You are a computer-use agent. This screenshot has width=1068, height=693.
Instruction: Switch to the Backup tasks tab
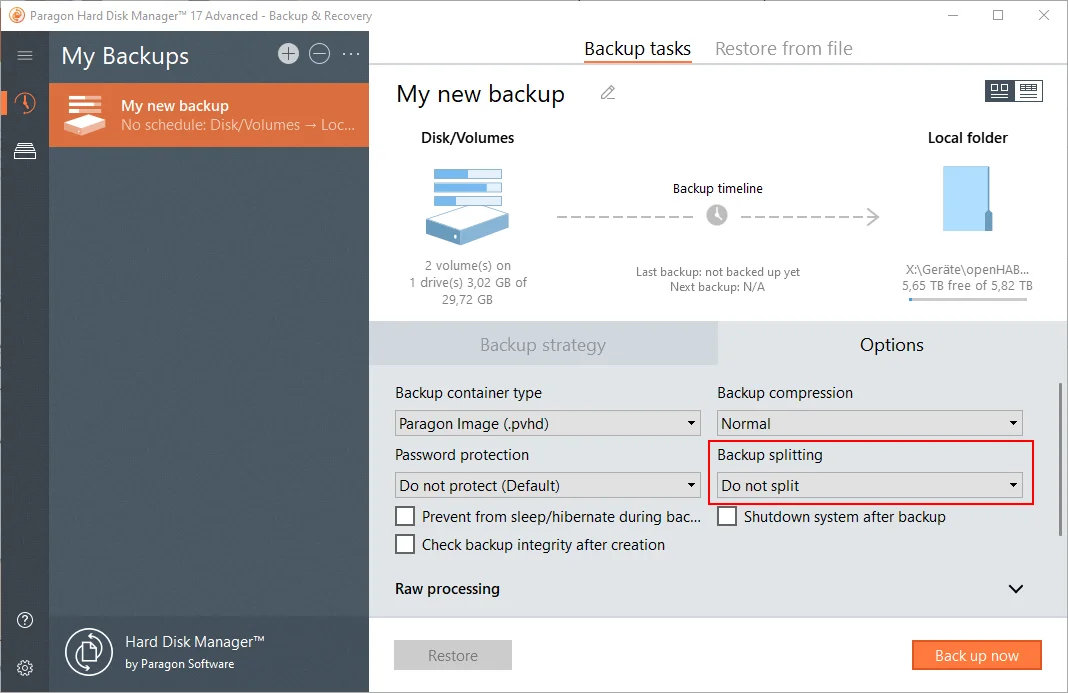pyautogui.click(x=638, y=49)
